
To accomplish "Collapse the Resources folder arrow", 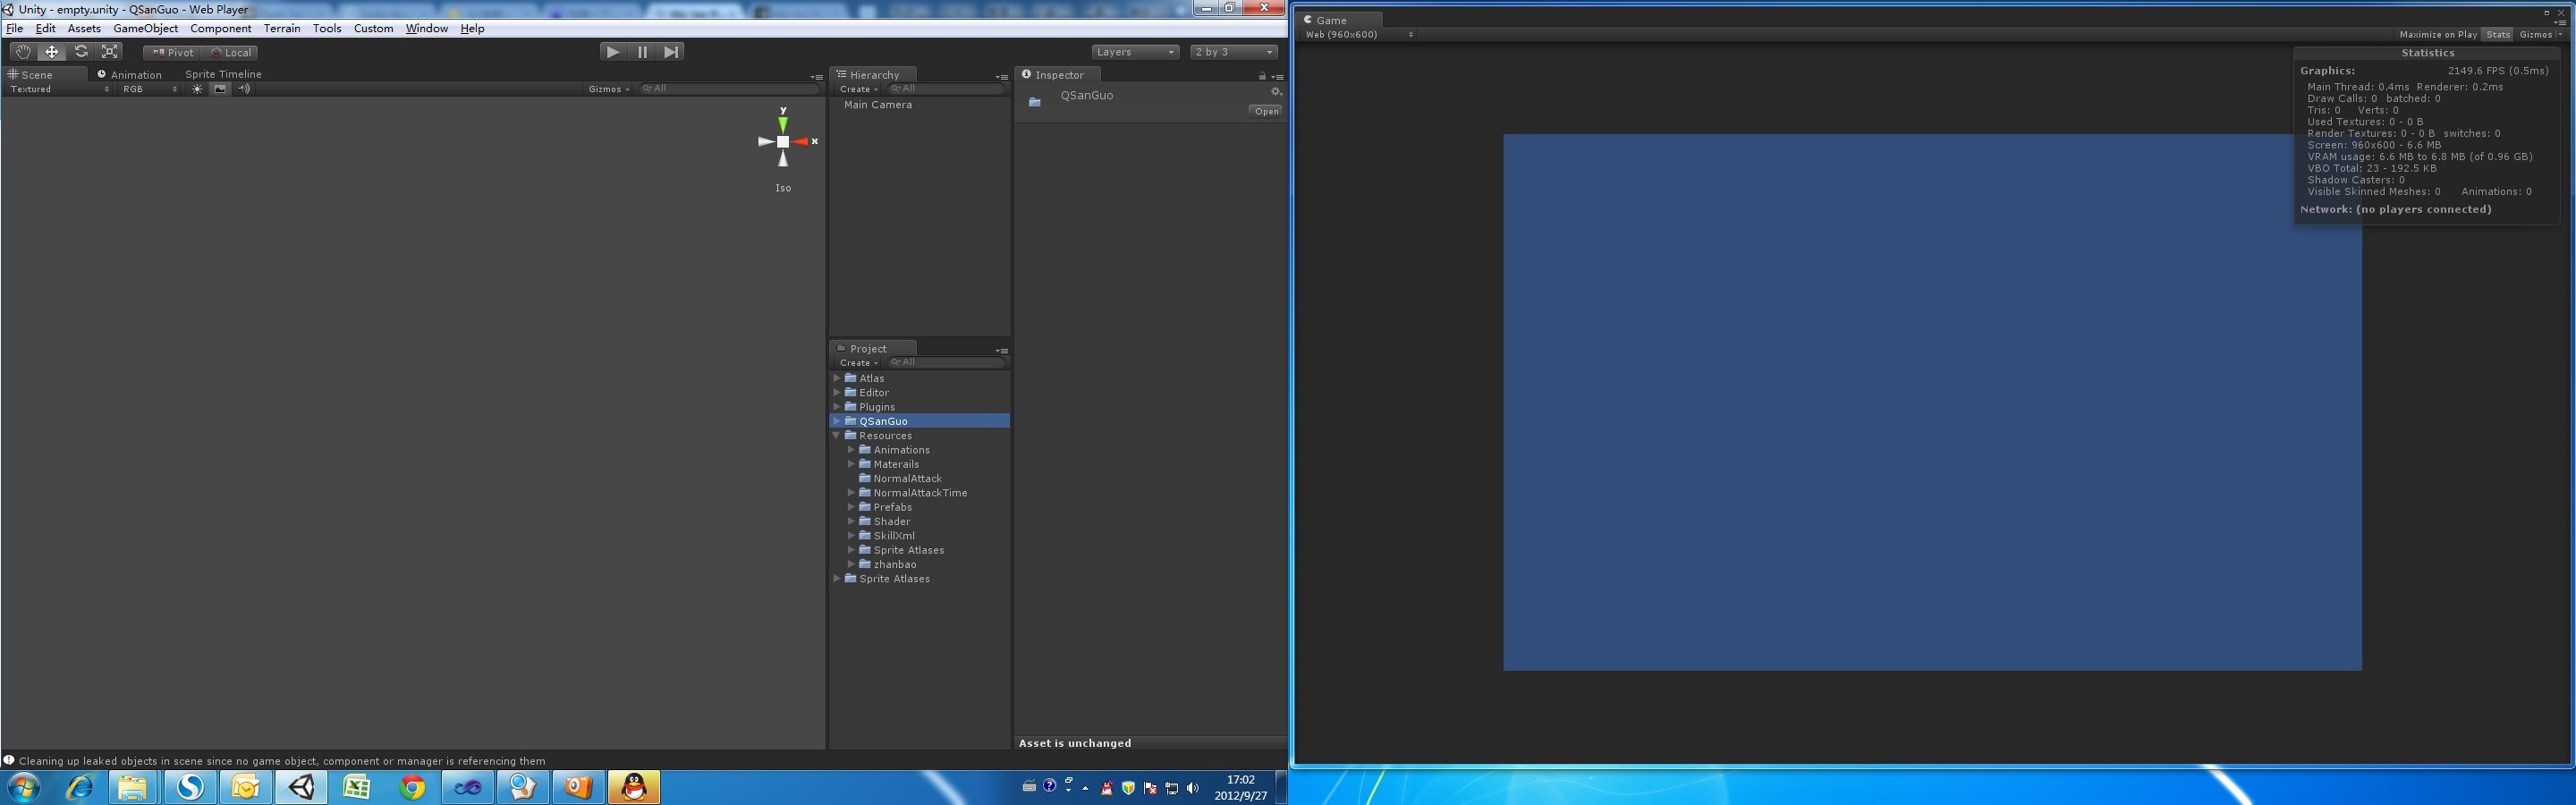I will (837, 436).
